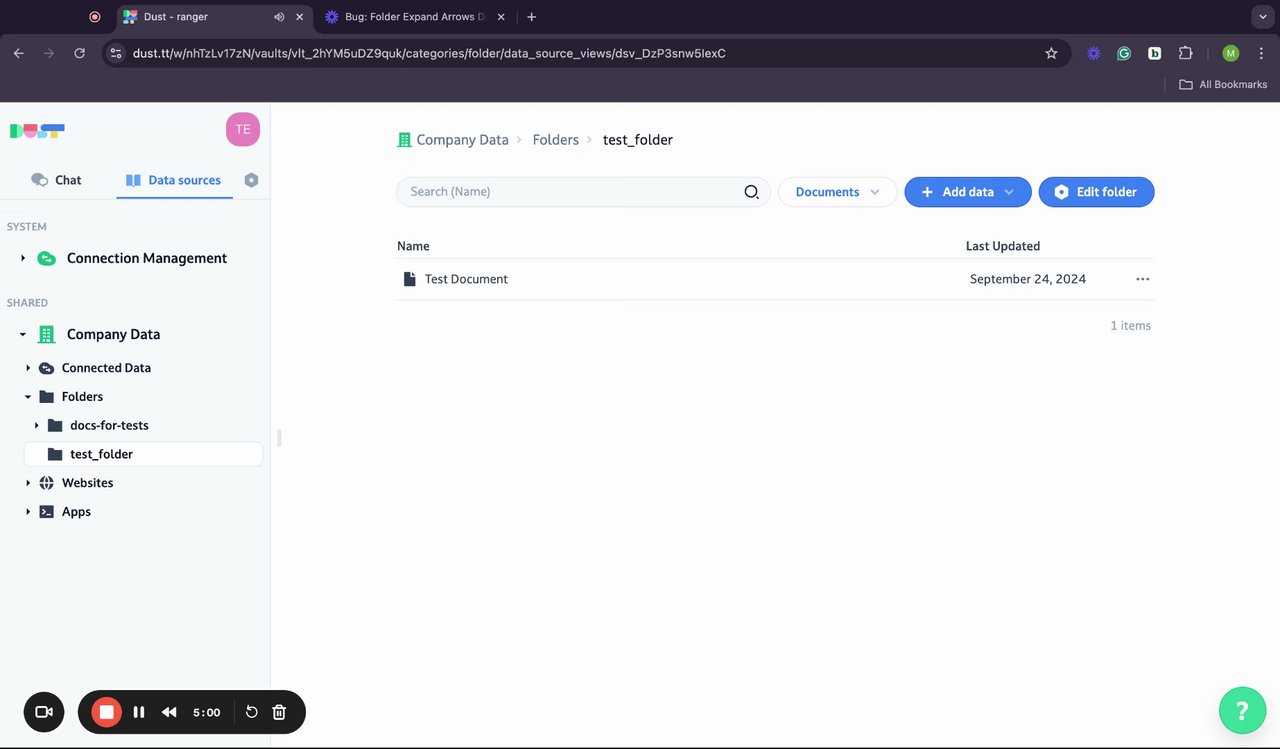Go back in browser history
Viewport: 1280px width, 749px height.
tap(19, 53)
